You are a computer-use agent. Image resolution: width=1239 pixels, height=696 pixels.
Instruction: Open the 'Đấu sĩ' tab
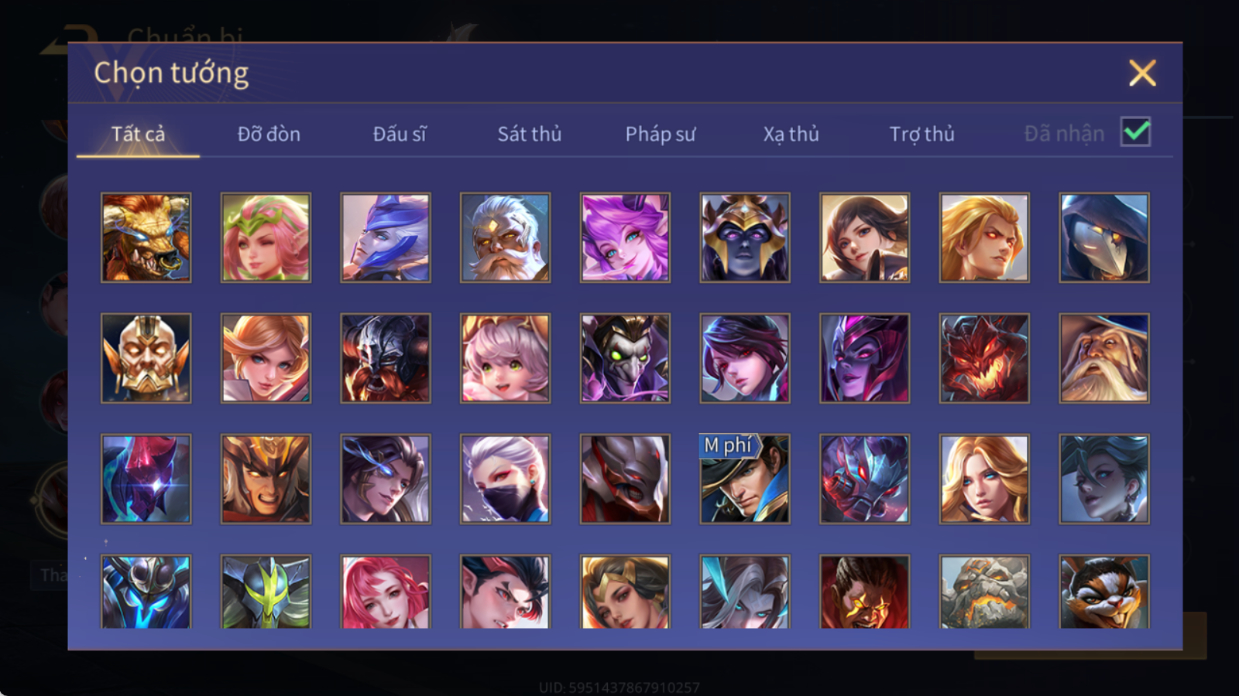(399, 134)
